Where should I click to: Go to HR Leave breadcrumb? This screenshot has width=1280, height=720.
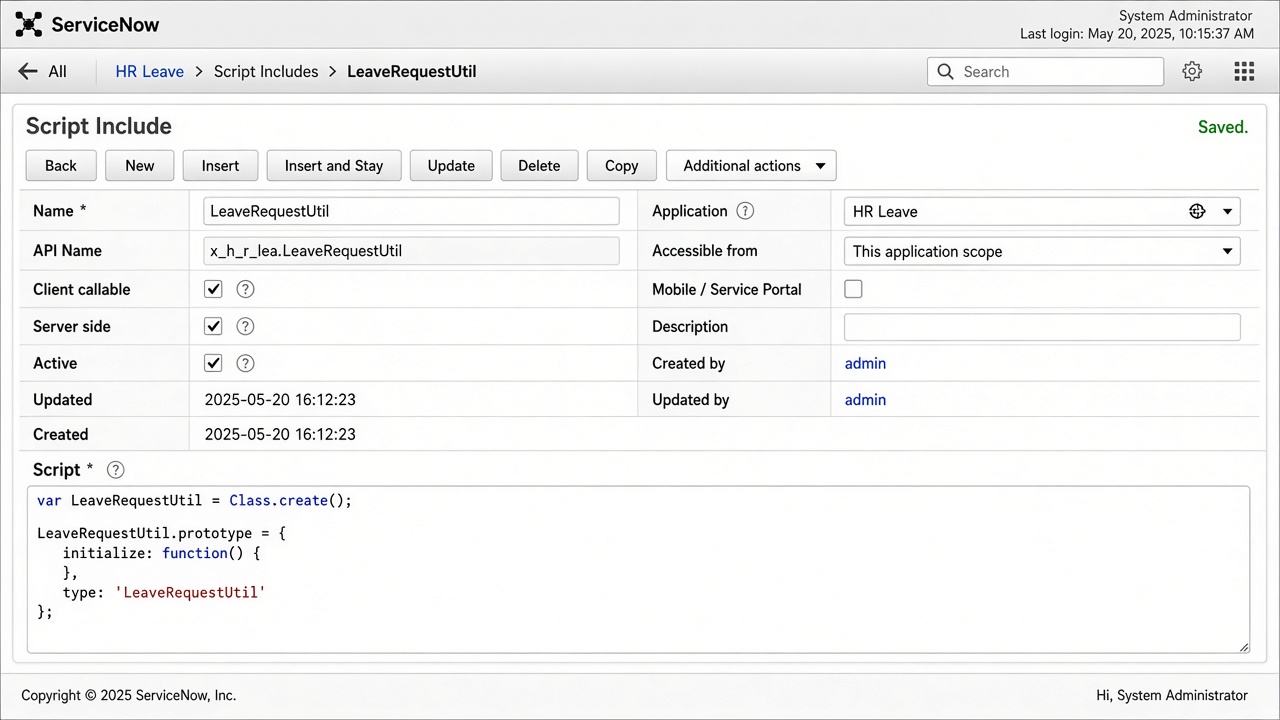pyautogui.click(x=150, y=72)
